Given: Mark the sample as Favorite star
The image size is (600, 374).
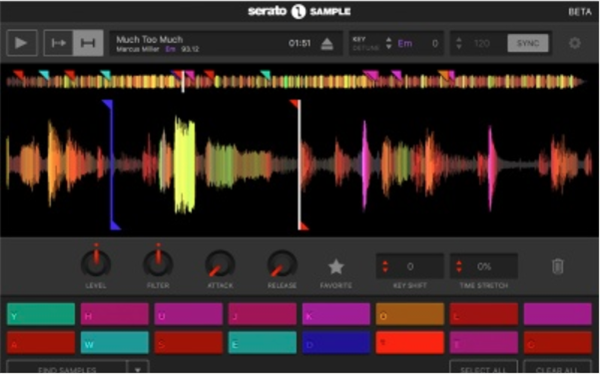Looking at the screenshot, I should point(336,267).
